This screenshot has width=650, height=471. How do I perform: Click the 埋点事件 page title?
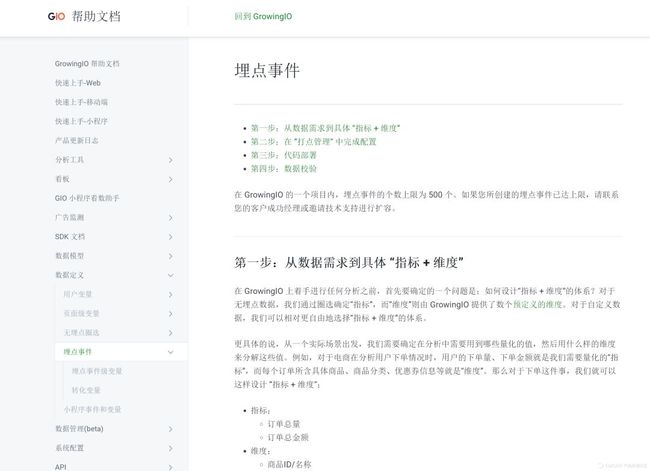coord(267,70)
